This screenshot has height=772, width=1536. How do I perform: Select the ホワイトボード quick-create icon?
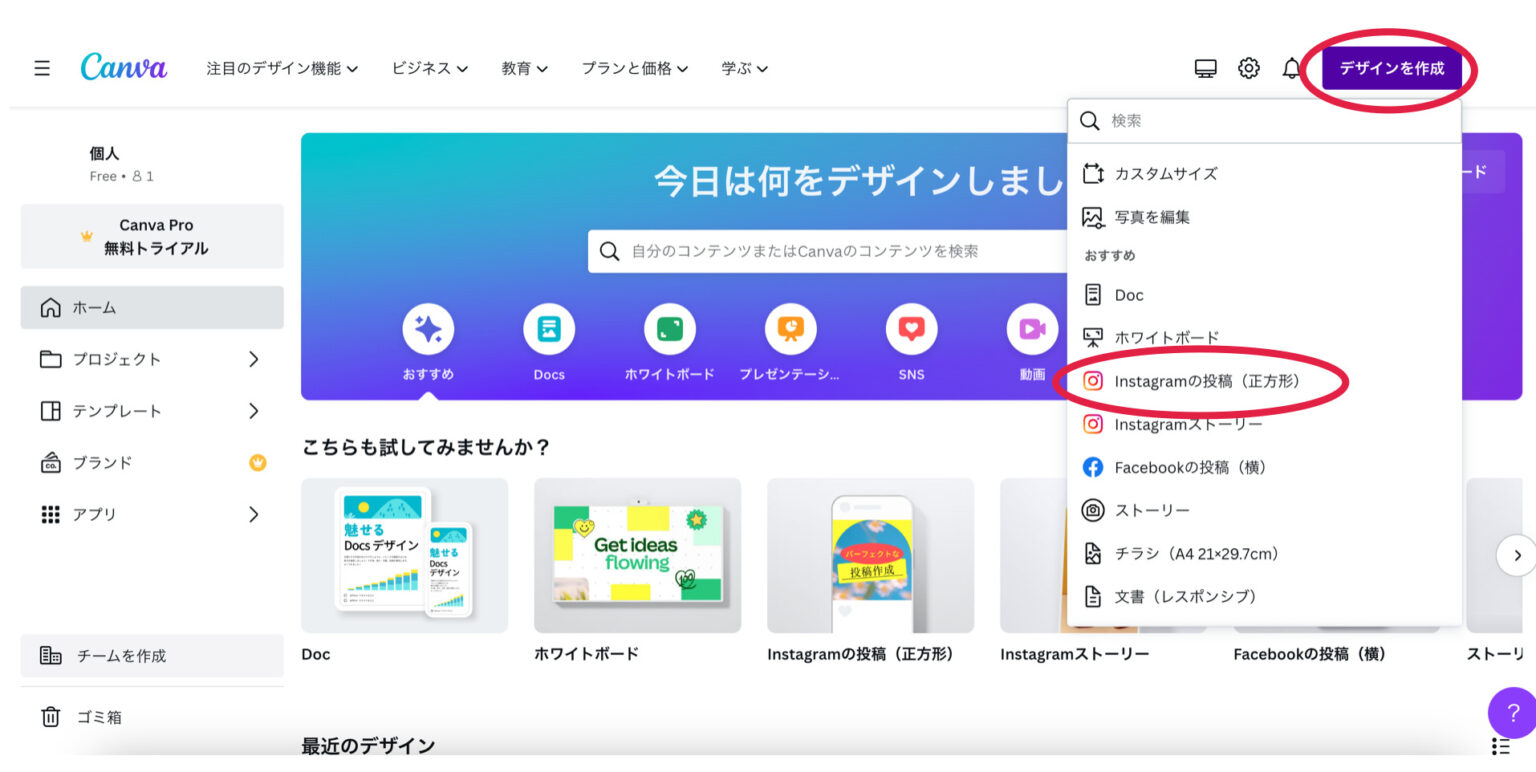tap(669, 328)
